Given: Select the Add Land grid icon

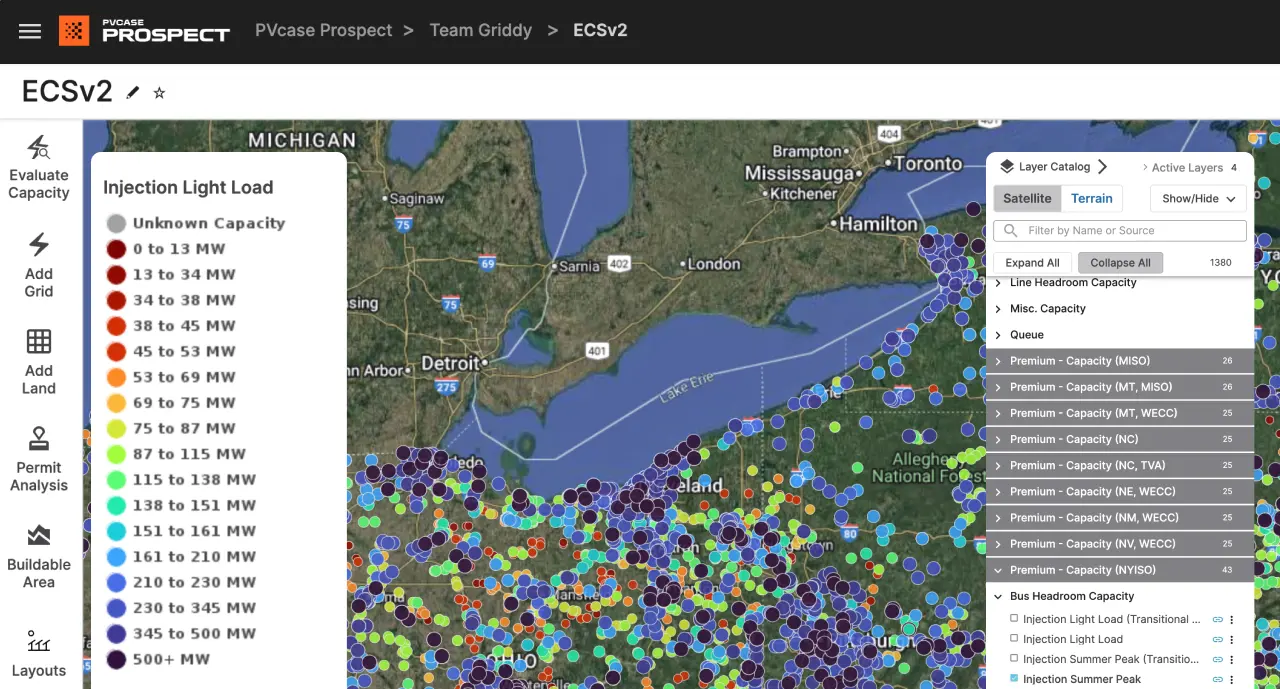Looking at the screenshot, I should pyautogui.click(x=39, y=342).
